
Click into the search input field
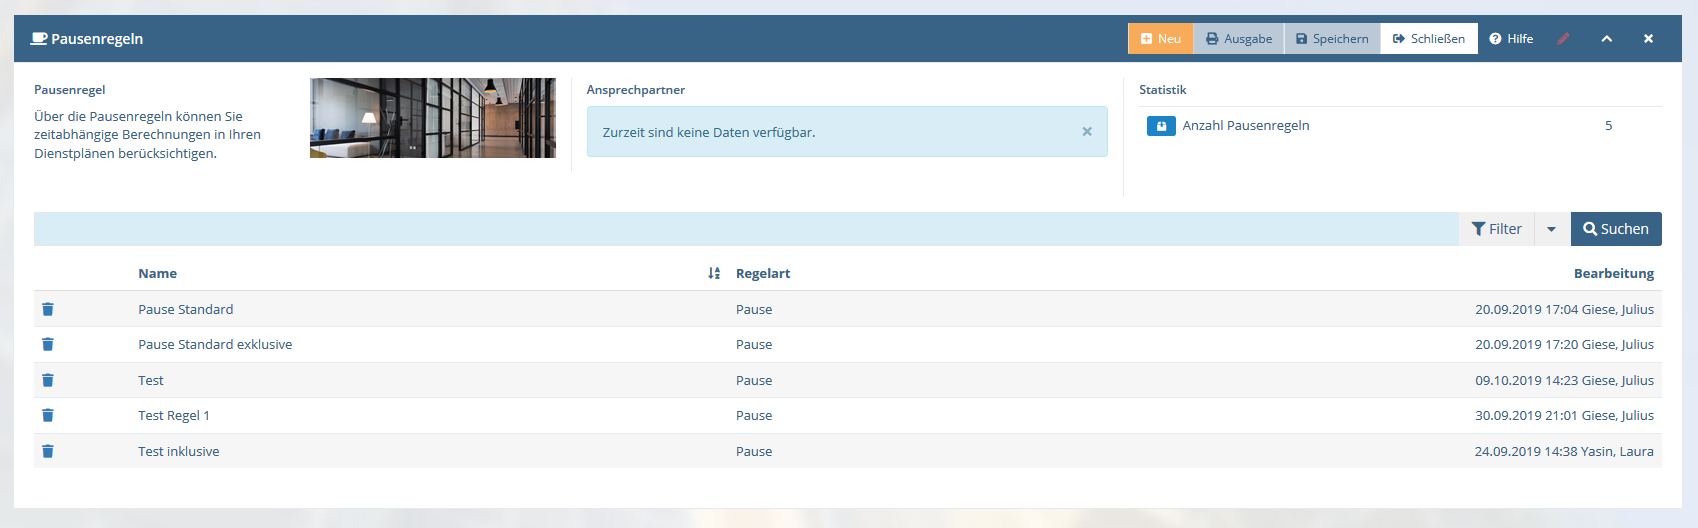[746, 229]
